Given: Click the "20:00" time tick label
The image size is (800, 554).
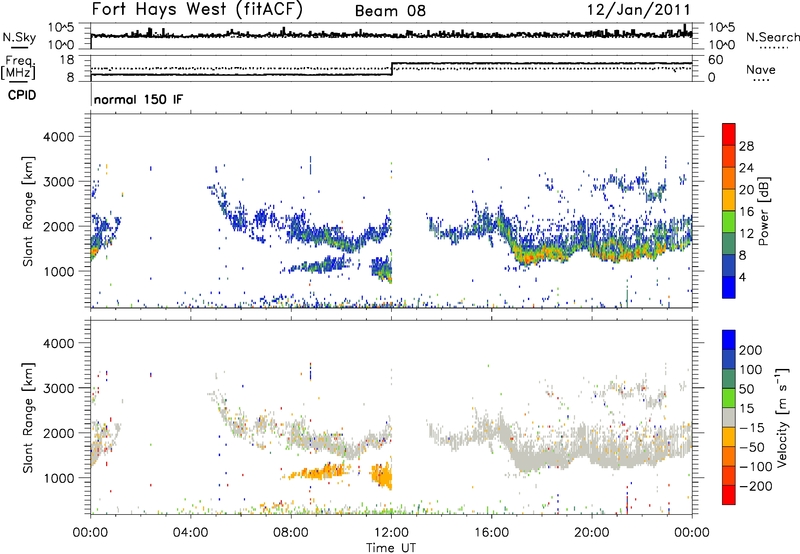Looking at the screenshot, I should tap(591, 533).
